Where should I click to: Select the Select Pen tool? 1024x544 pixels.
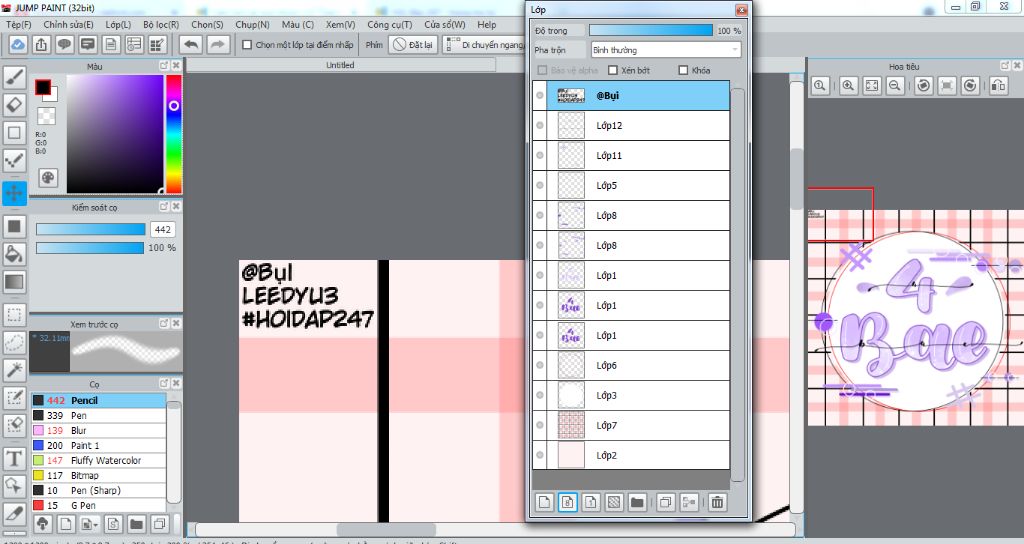point(14,398)
